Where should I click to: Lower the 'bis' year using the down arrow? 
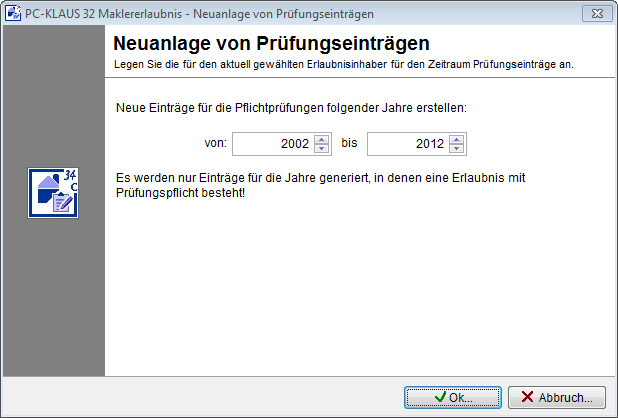click(457, 149)
